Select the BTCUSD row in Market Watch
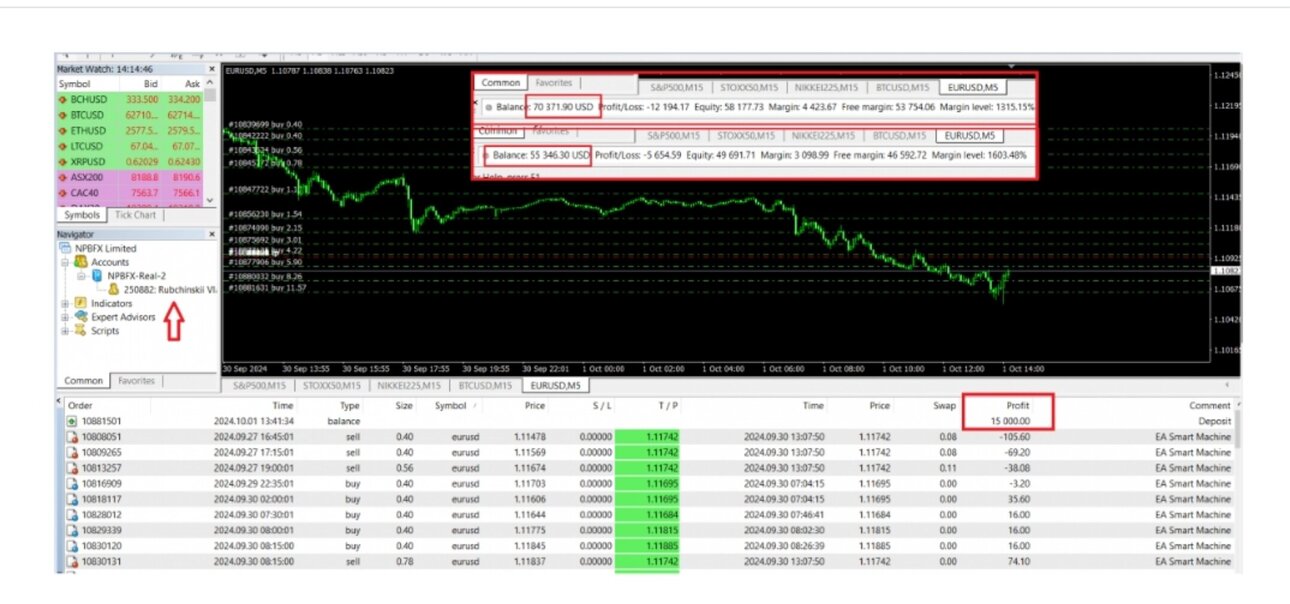1290x604 pixels. pos(130,115)
